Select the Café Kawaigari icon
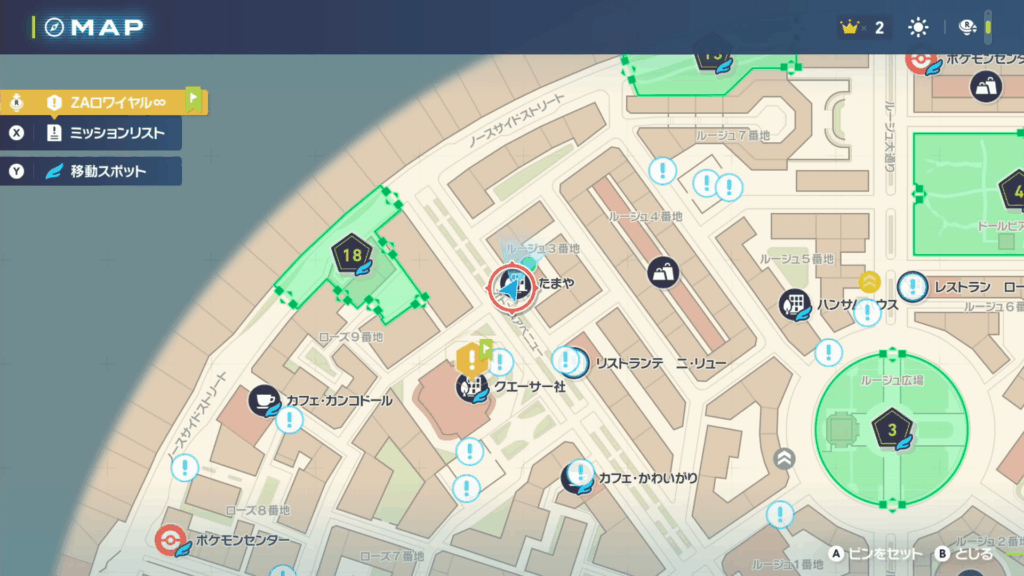1024x576 pixels. click(x=577, y=477)
